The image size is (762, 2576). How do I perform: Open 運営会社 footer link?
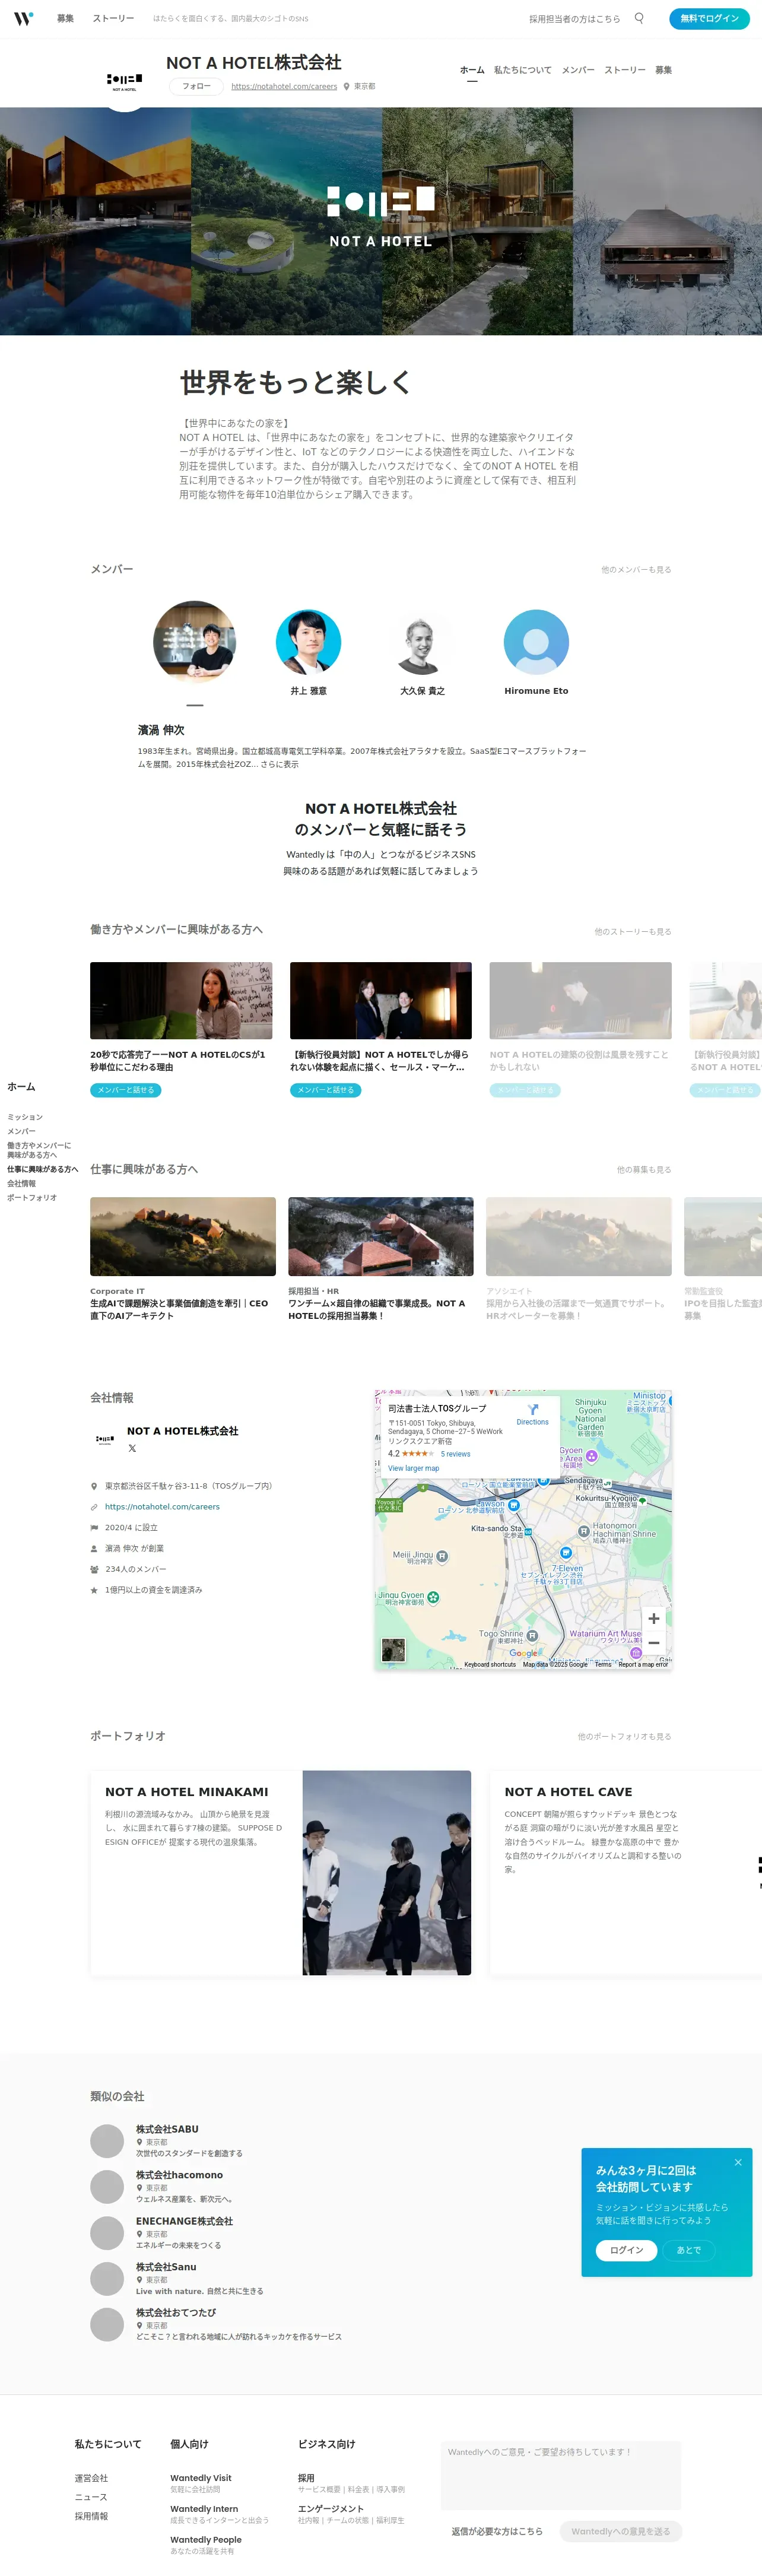click(91, 2478)
